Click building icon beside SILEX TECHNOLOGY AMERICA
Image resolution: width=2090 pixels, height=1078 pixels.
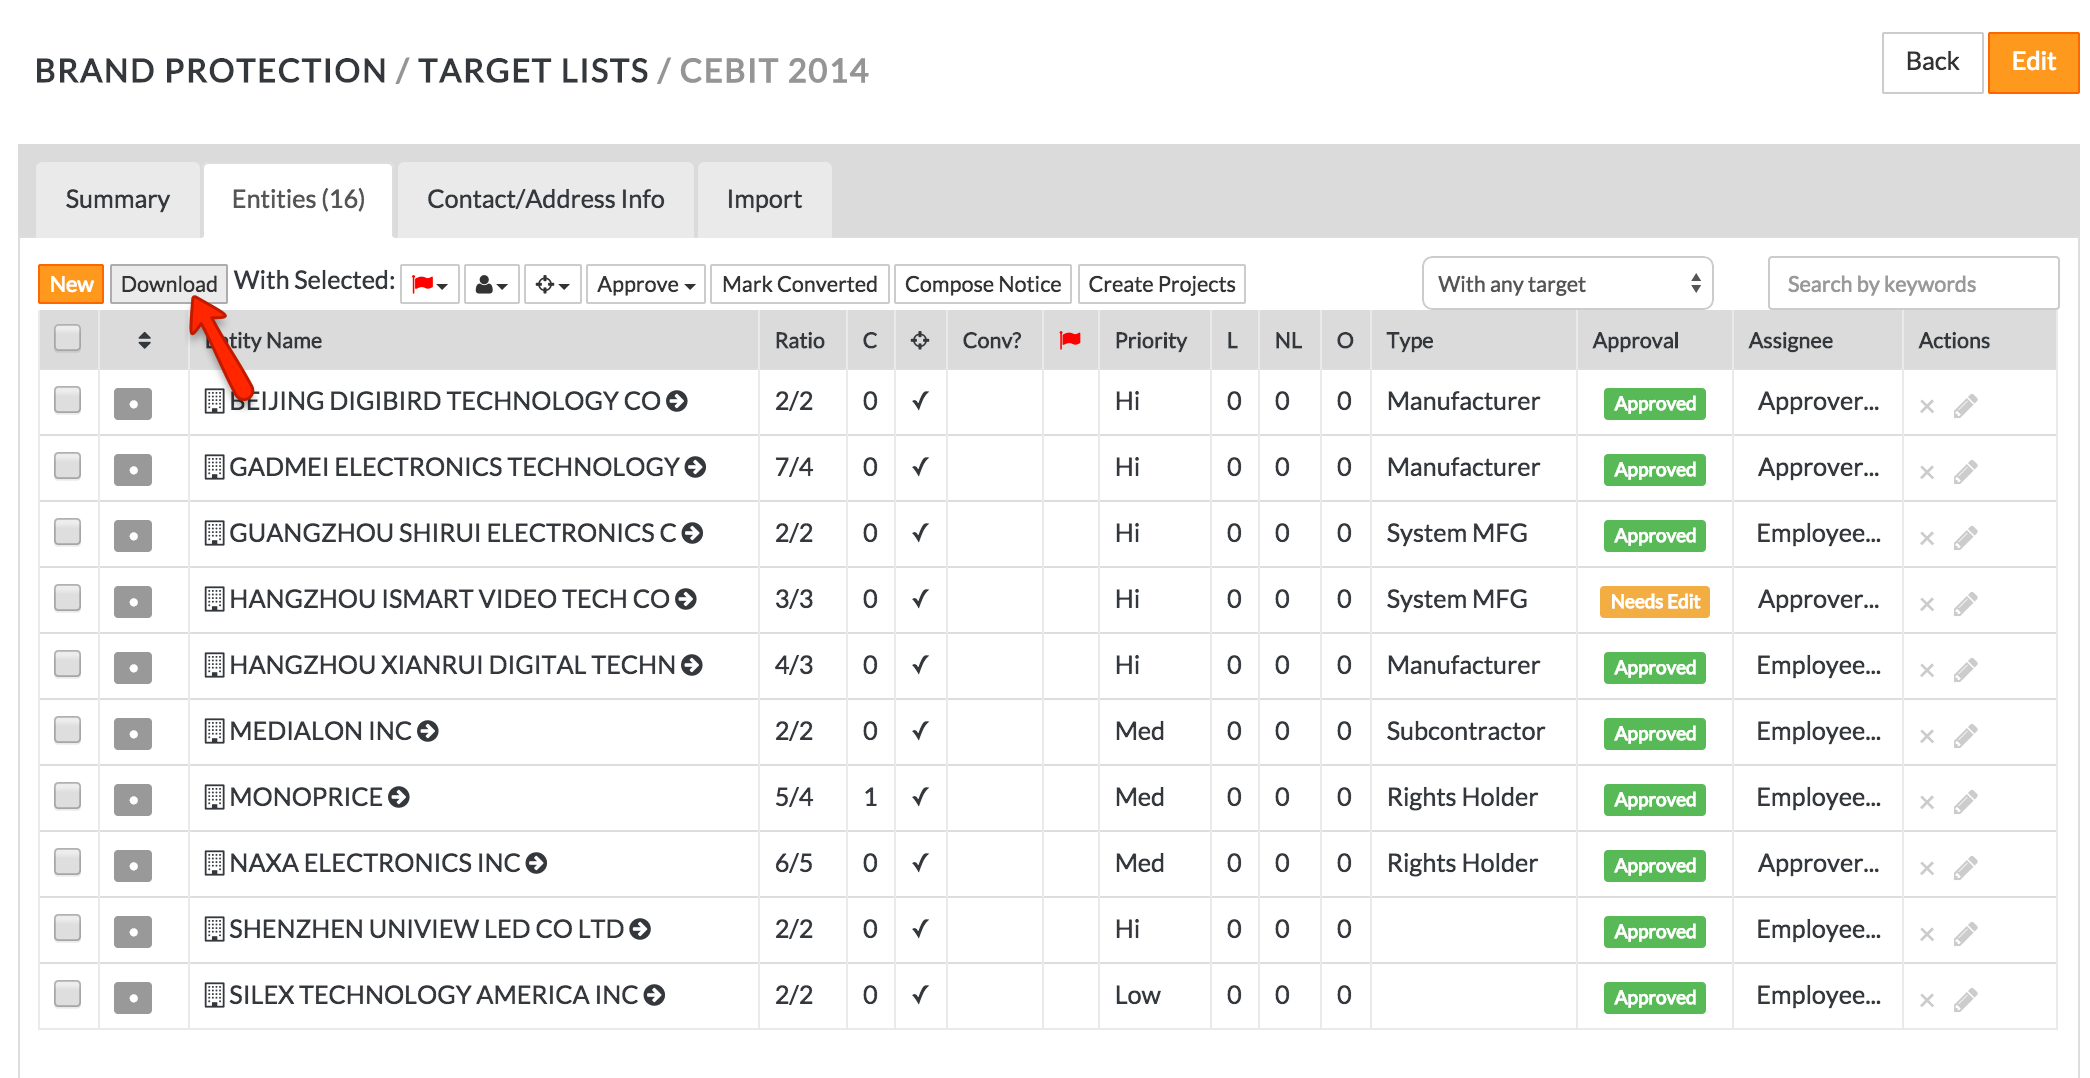[x=213, y=995]
